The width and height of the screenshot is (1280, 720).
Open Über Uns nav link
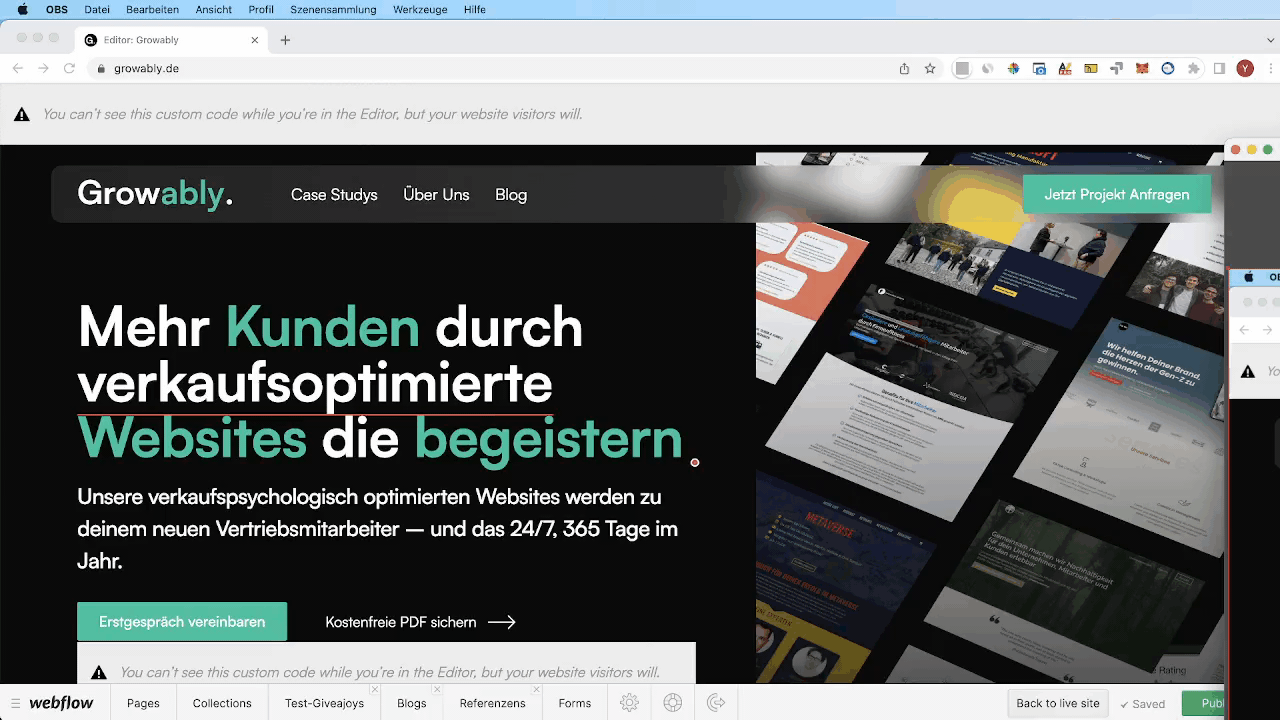point(436,194)
